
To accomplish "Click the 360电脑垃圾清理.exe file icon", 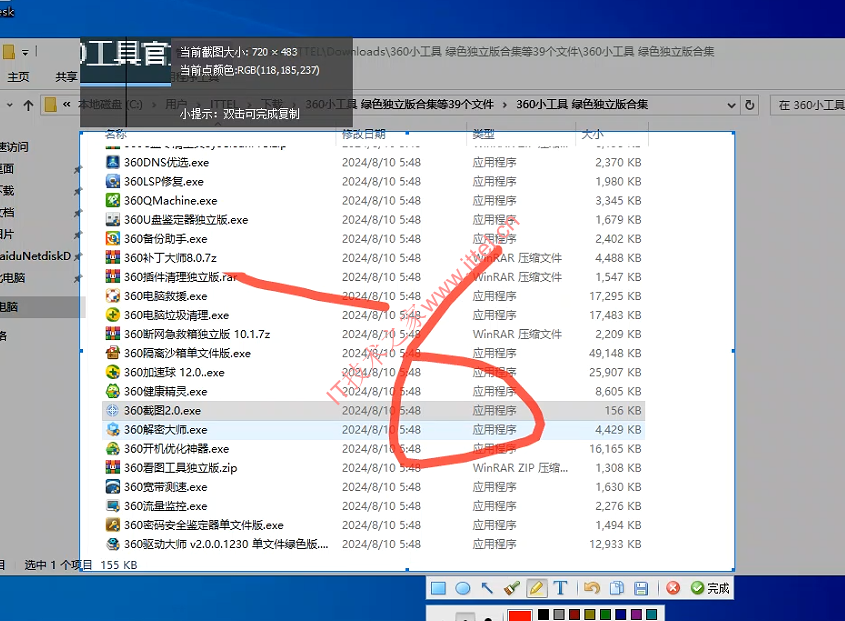I will pyautogui.click(x=113, y=315).
